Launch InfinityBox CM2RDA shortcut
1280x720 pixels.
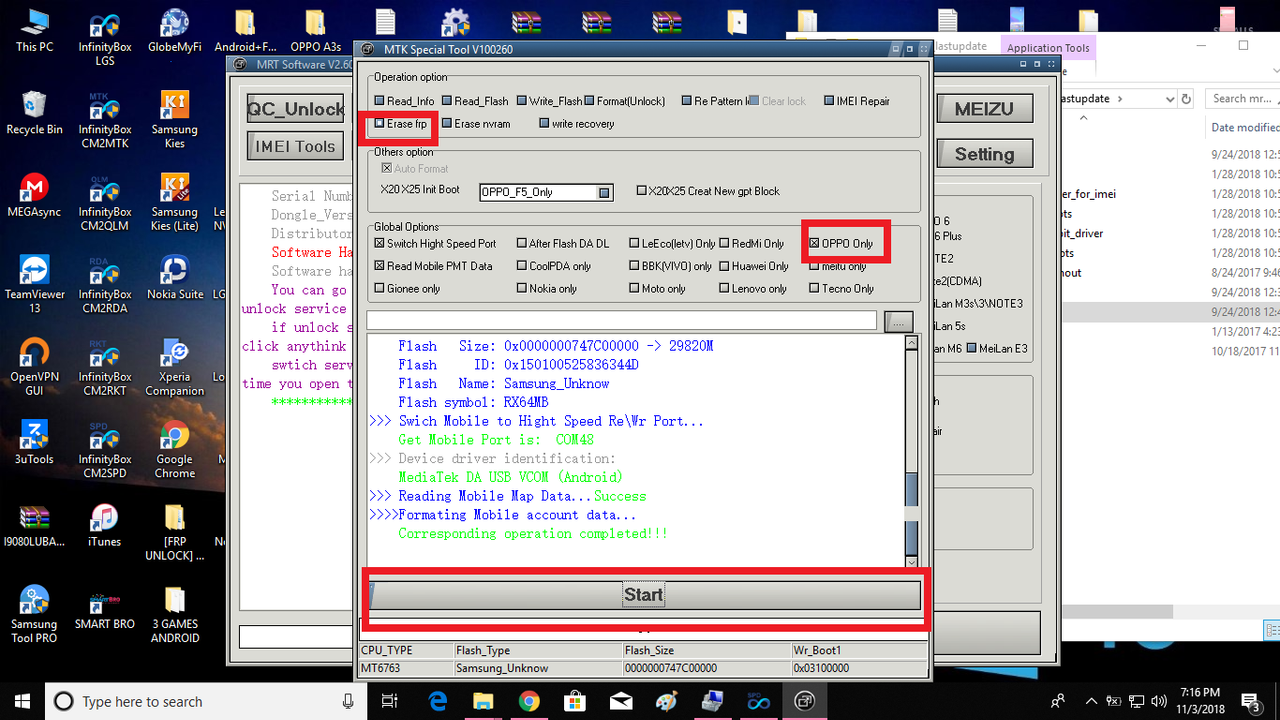pos(105,285)
